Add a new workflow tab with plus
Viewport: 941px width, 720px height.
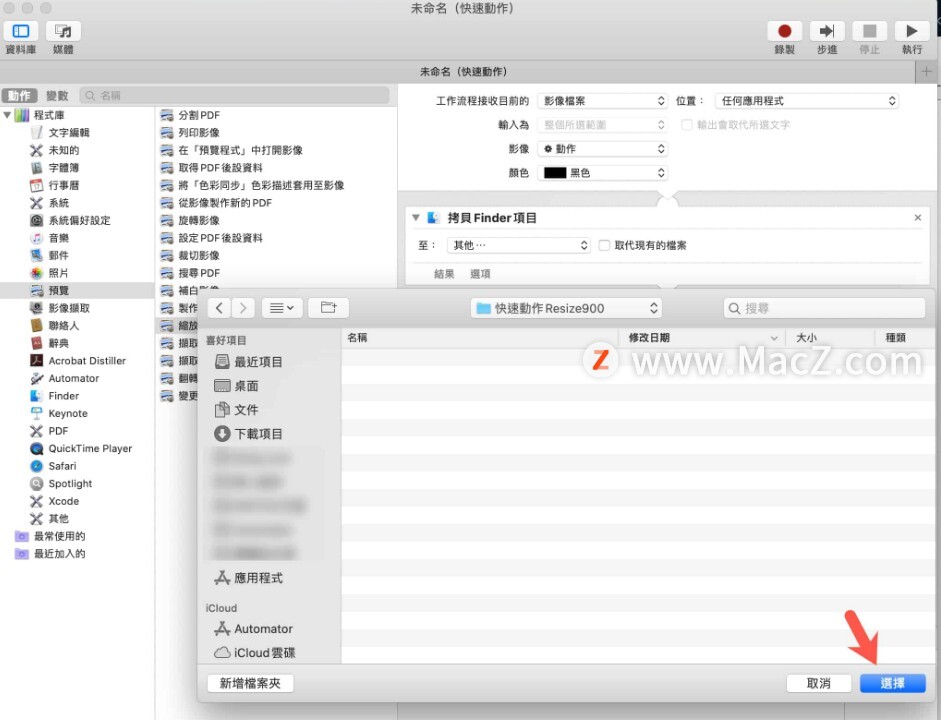(927, 72)
